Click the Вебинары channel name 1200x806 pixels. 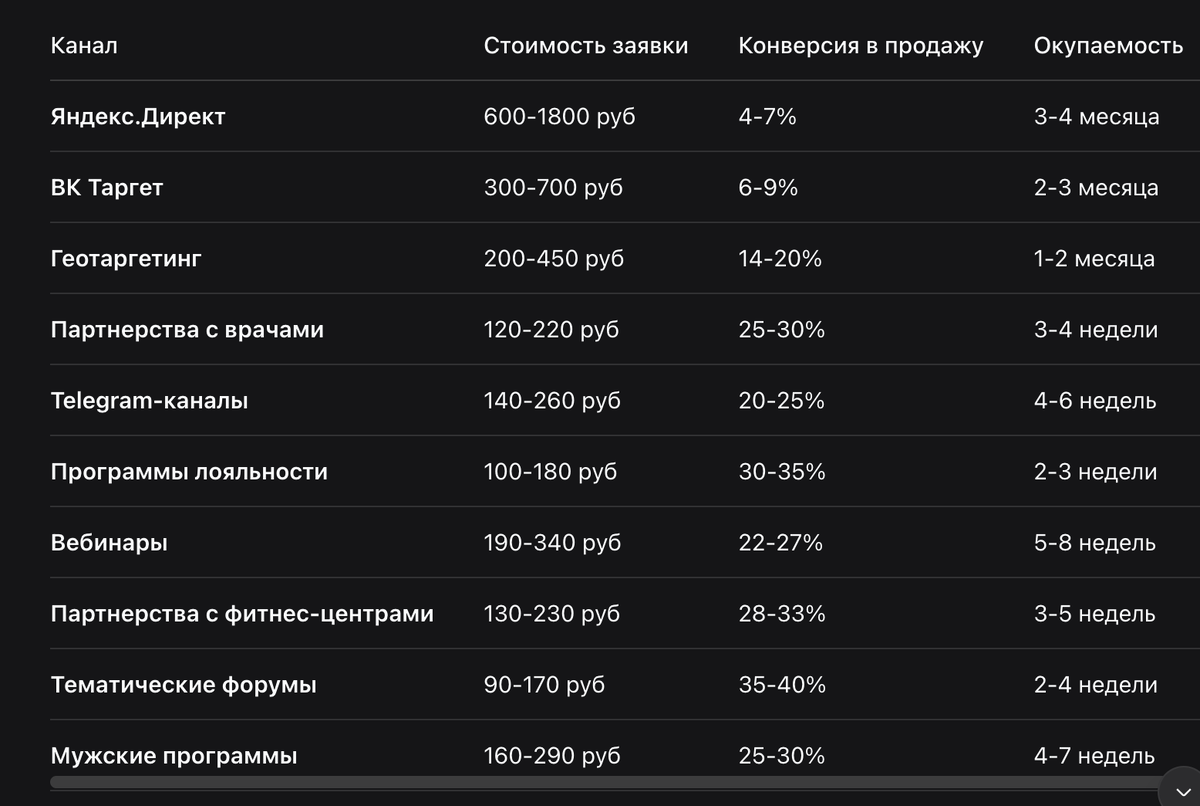[x=109, y=542]
